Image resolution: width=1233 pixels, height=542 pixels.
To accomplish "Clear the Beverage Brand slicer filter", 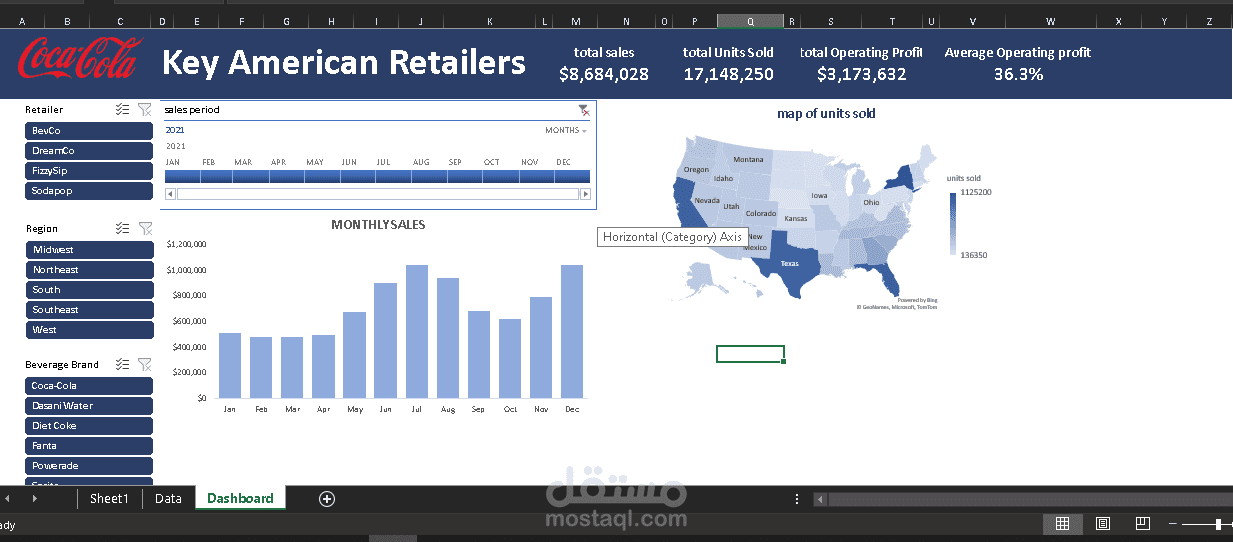I will pyautogui.click(x=145, y=365).
